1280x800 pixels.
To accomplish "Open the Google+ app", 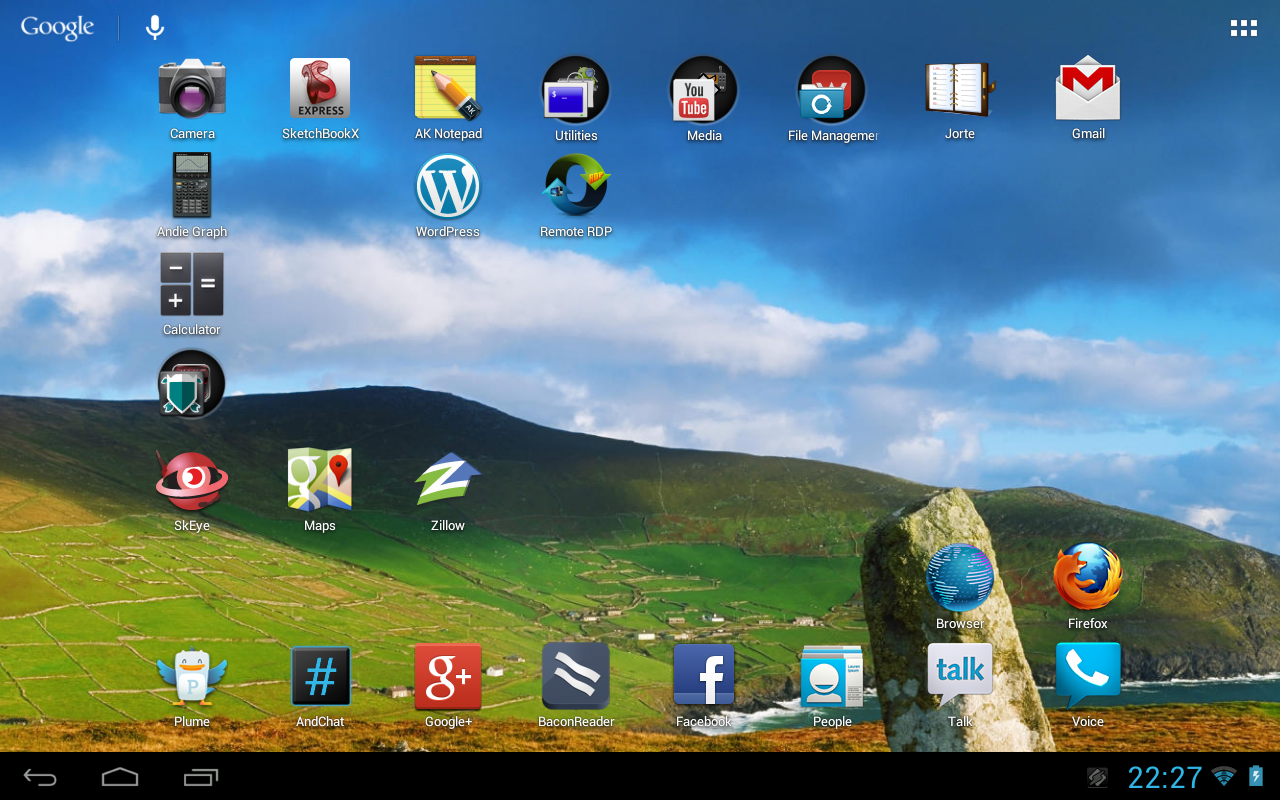I will pos(448,685).
